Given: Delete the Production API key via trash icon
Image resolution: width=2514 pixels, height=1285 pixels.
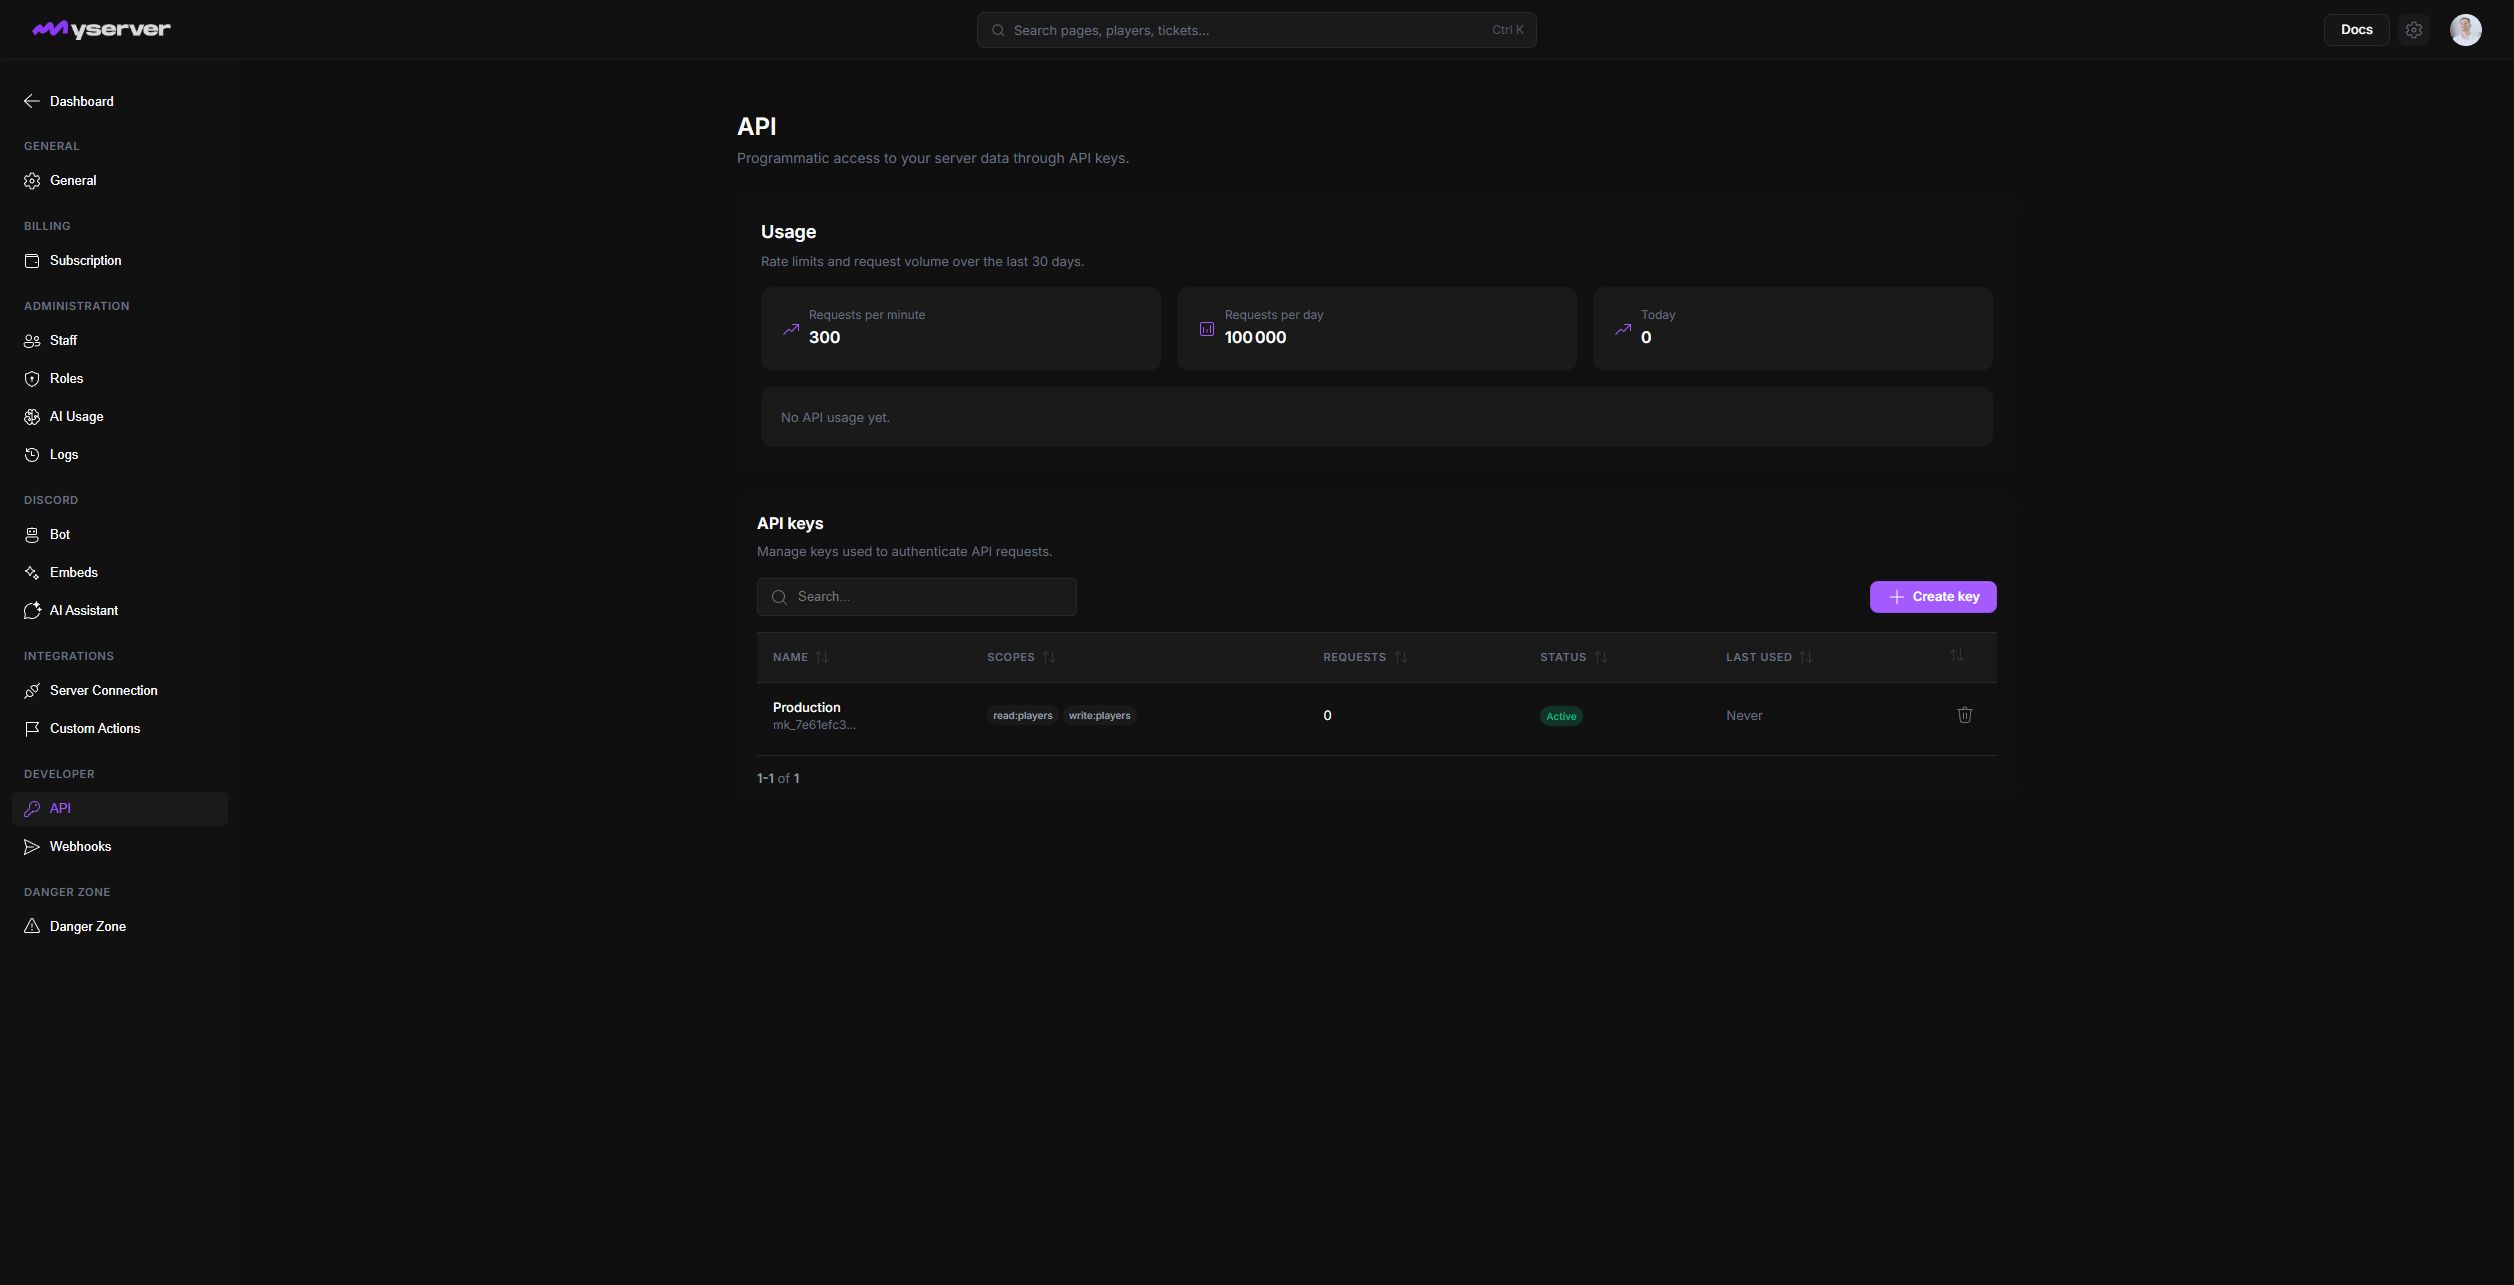Looking at the screenshot, I should (x=1964, y=715).
